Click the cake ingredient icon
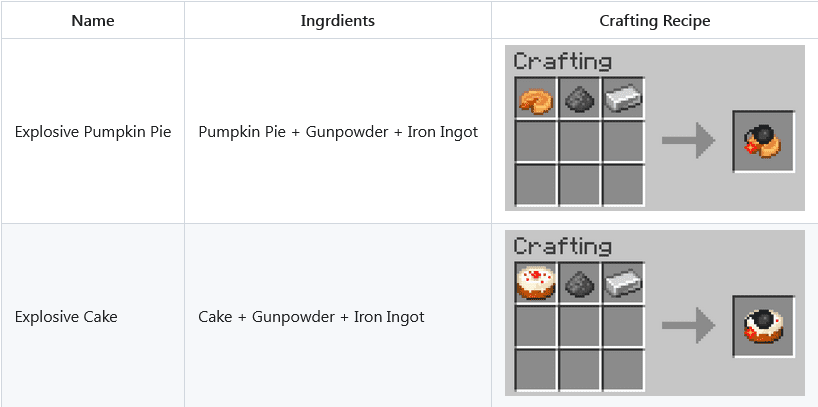This screenshot has height=407, width=818. (x=536, y=283)
